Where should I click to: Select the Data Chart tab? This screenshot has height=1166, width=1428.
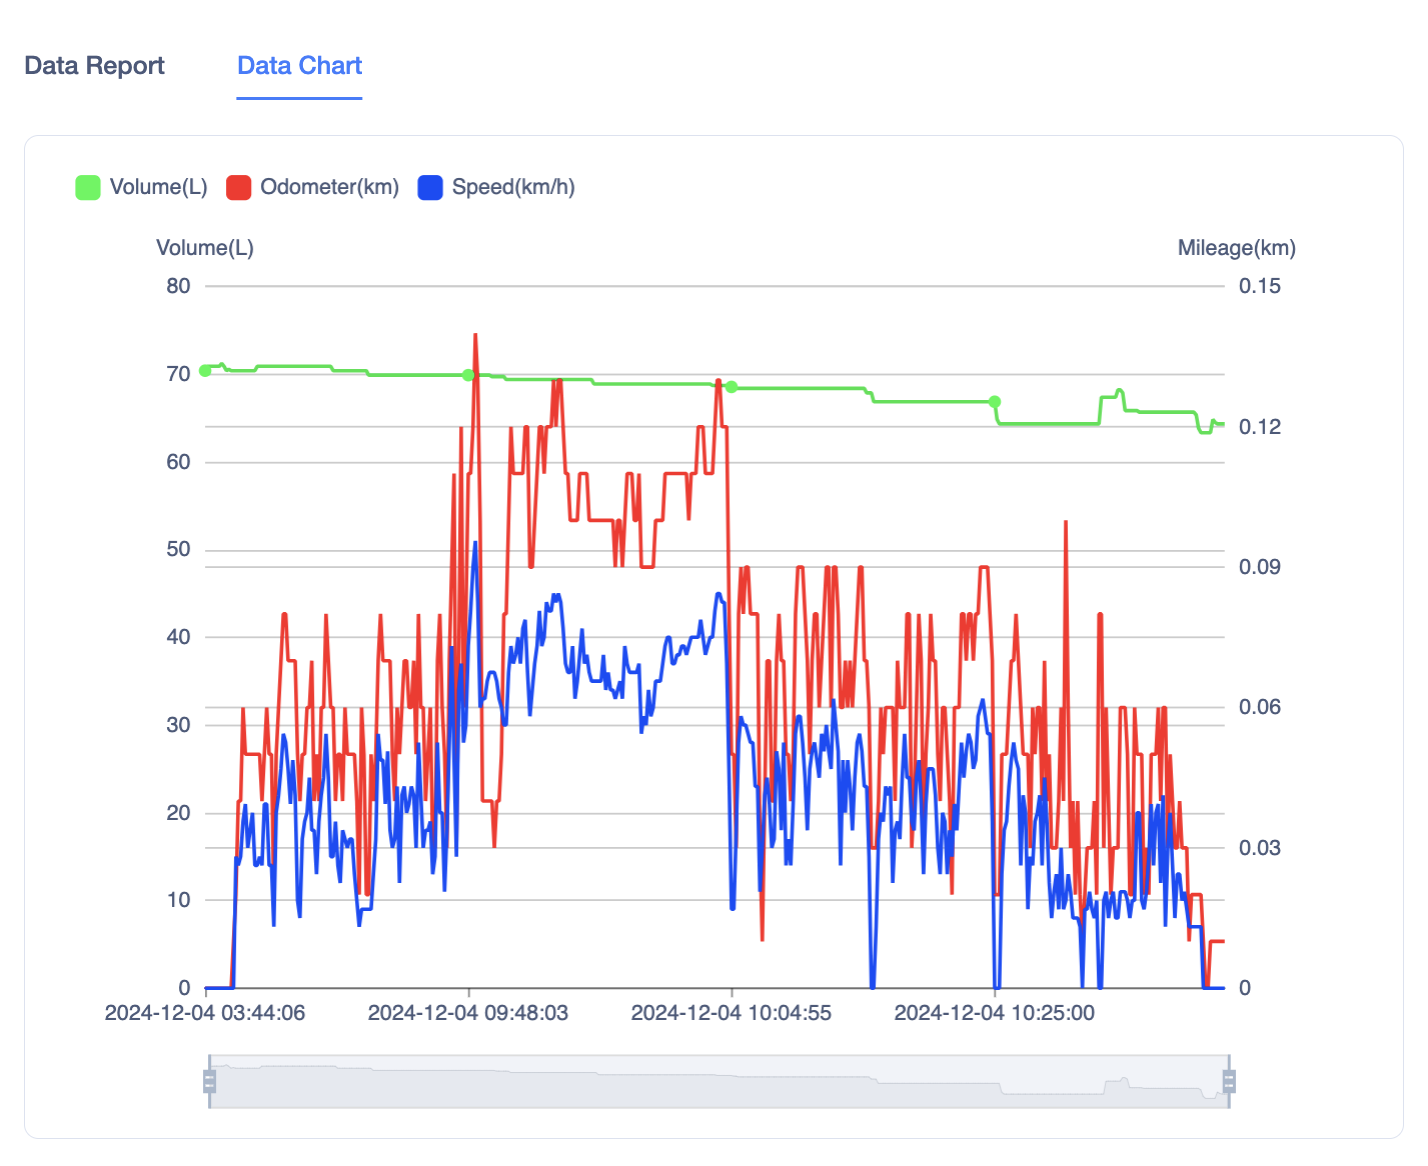tap(299, 66)
